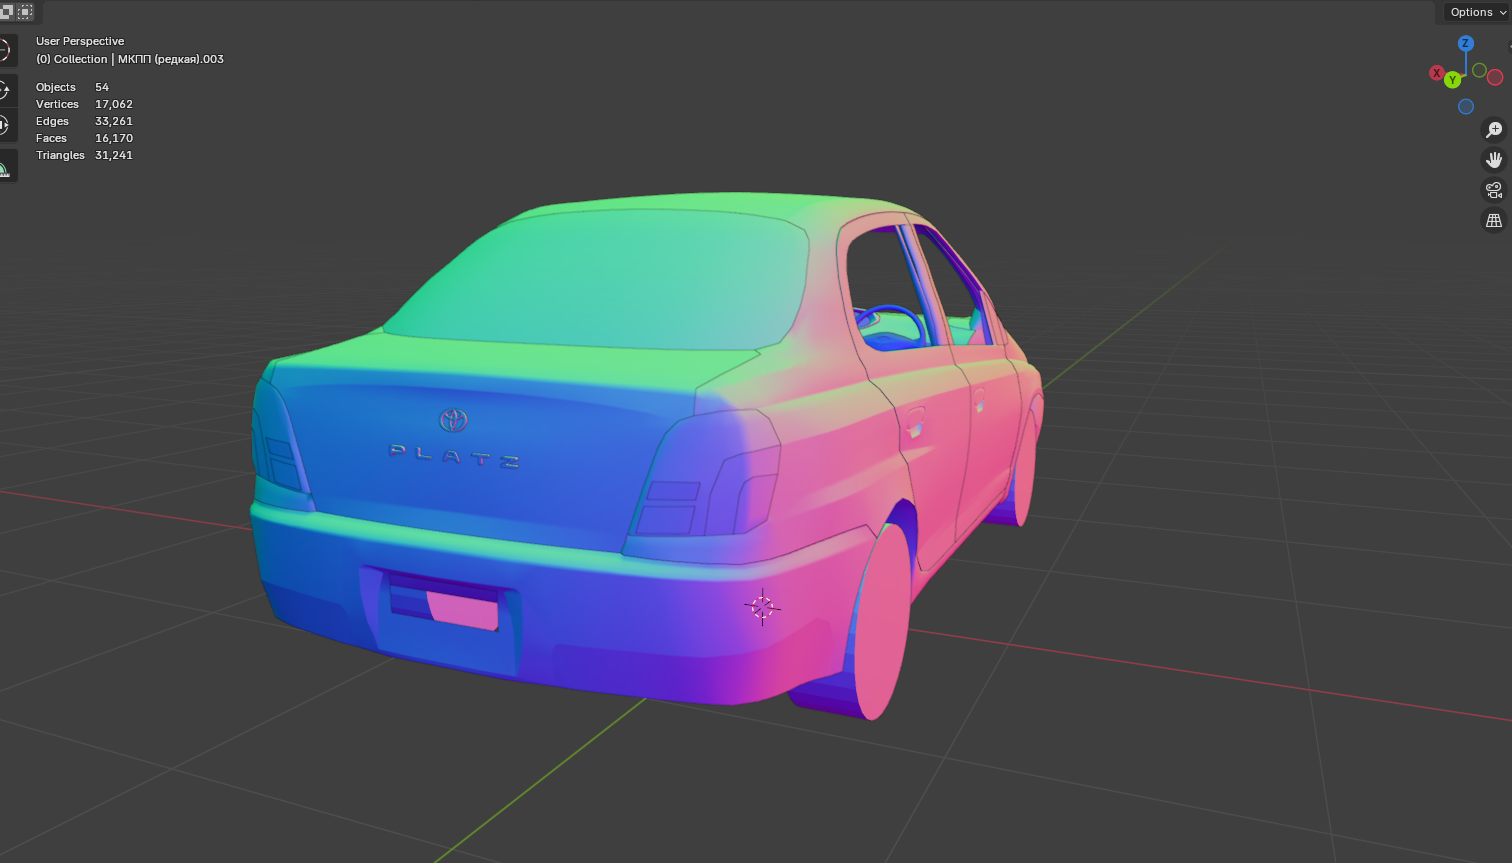Click the PLATZ lettering on the trunk

(x=455, y=456)
